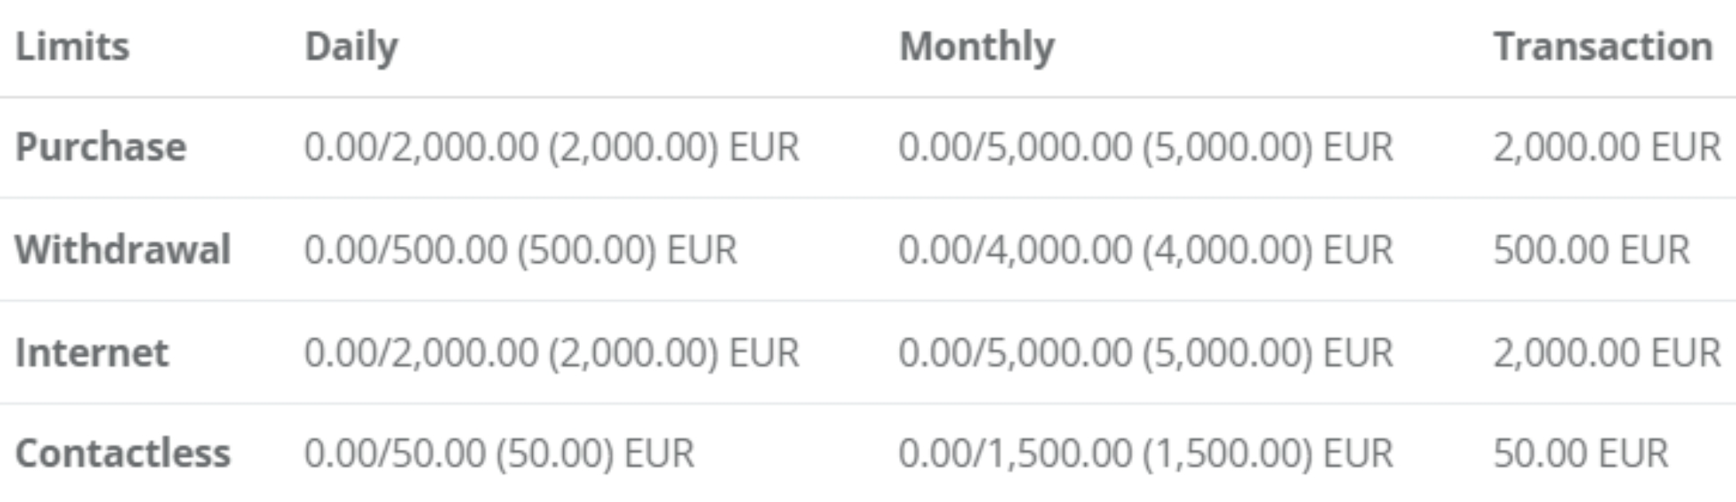
Task: Click the Internet monthly limit value
Action: [1145, 353]
